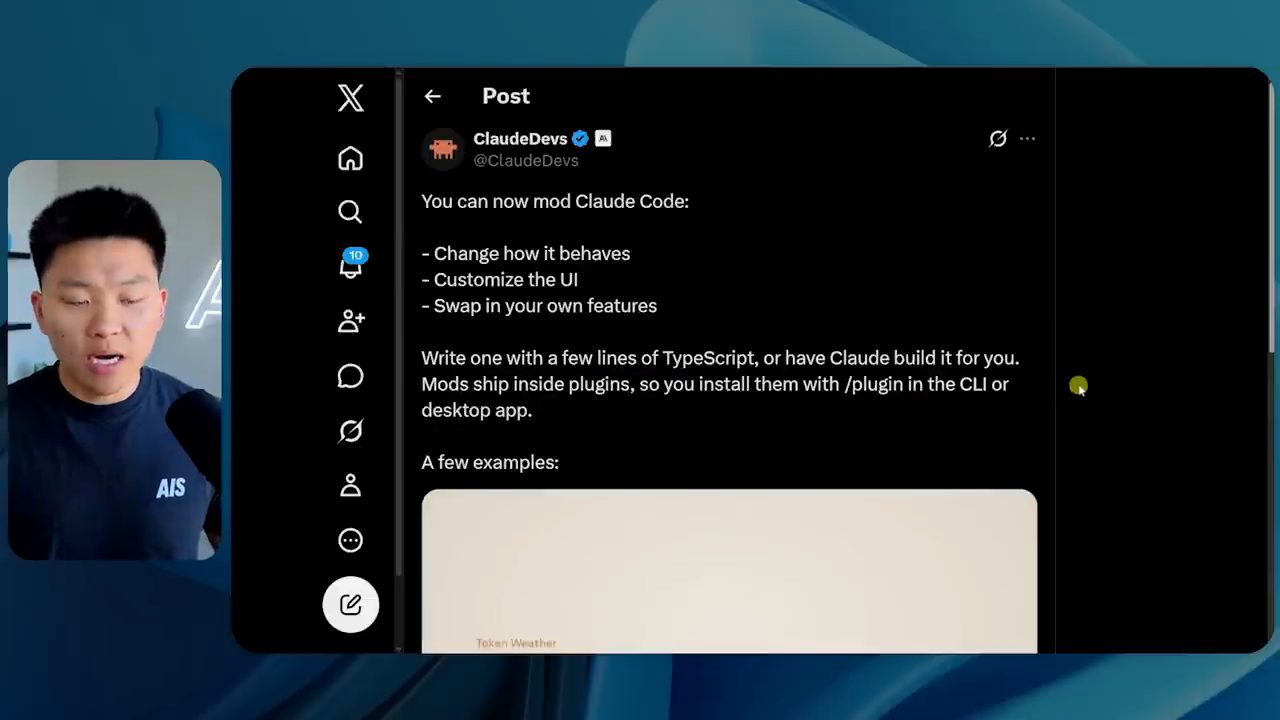1280x720 pixels.
Task: Click line "- Change how it behaves"
Action: click(x=526, y=254)
